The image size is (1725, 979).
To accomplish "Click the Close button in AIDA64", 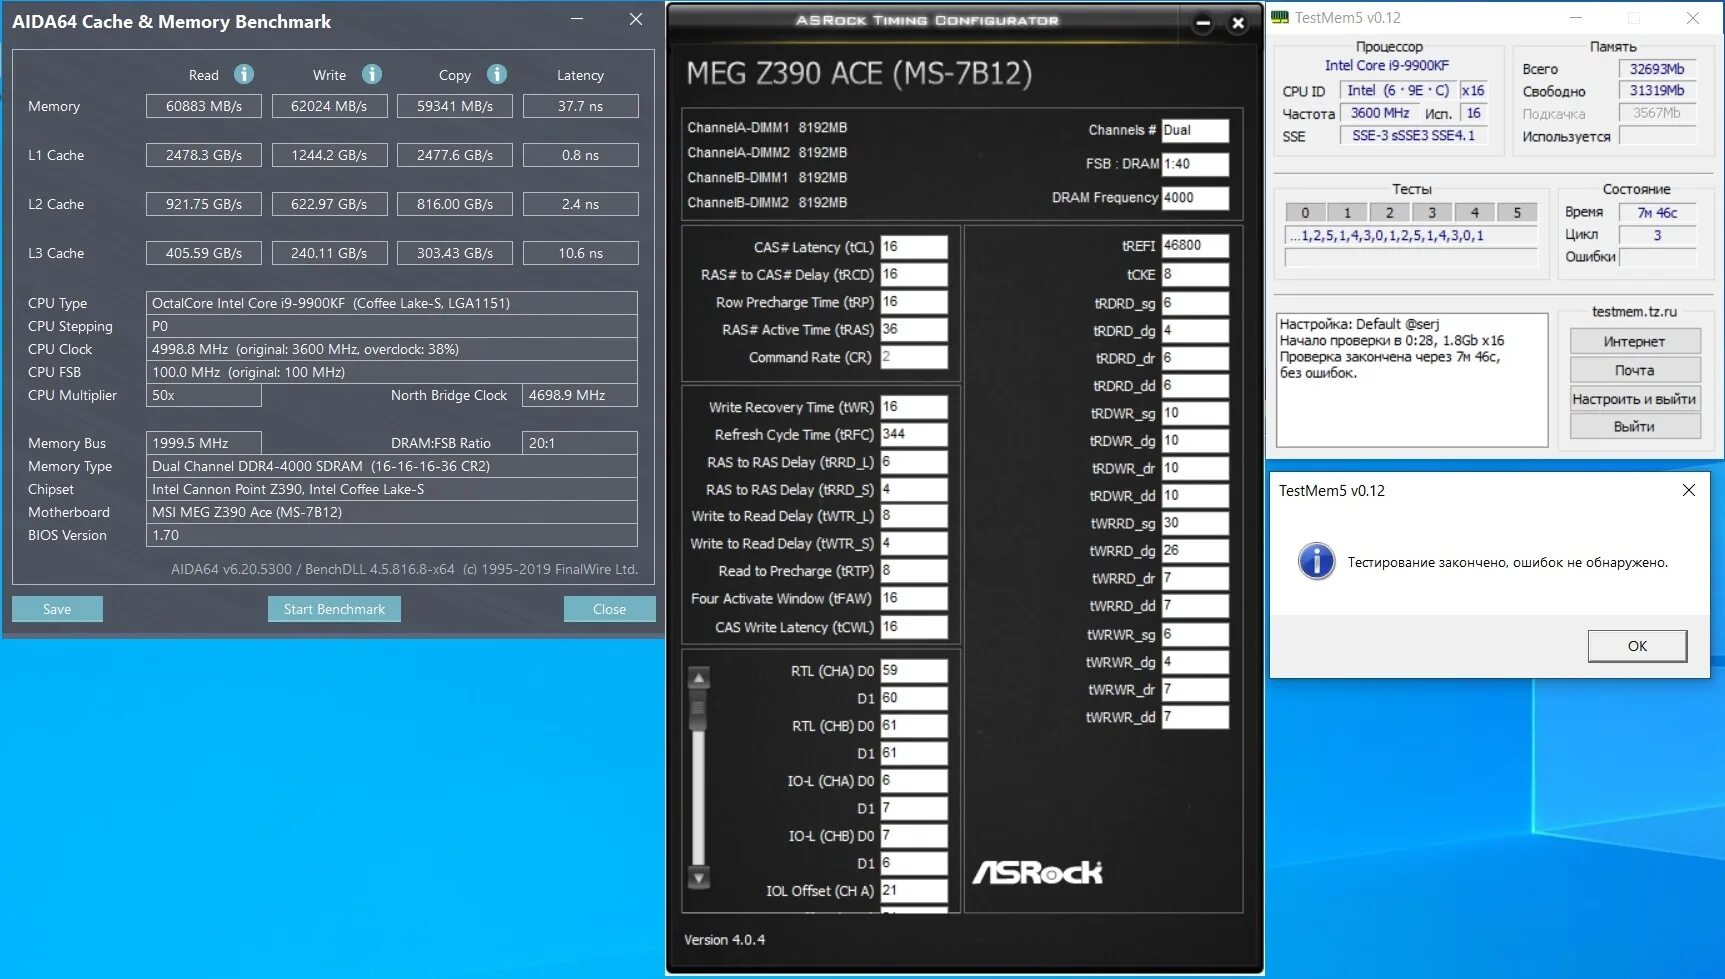I will [609, 609].
